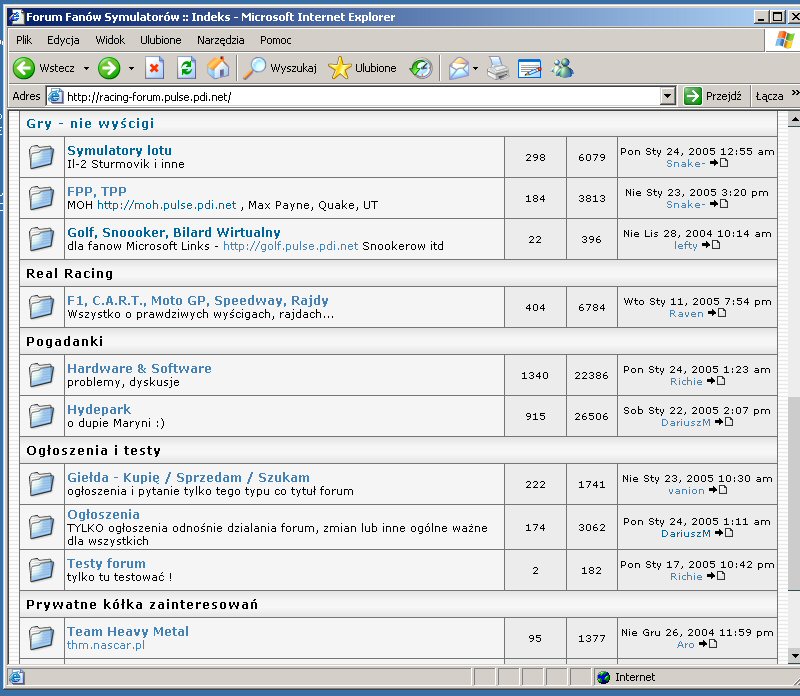Click the Przejdź go button
Screen dimensions: 800x696
(713, 96)
